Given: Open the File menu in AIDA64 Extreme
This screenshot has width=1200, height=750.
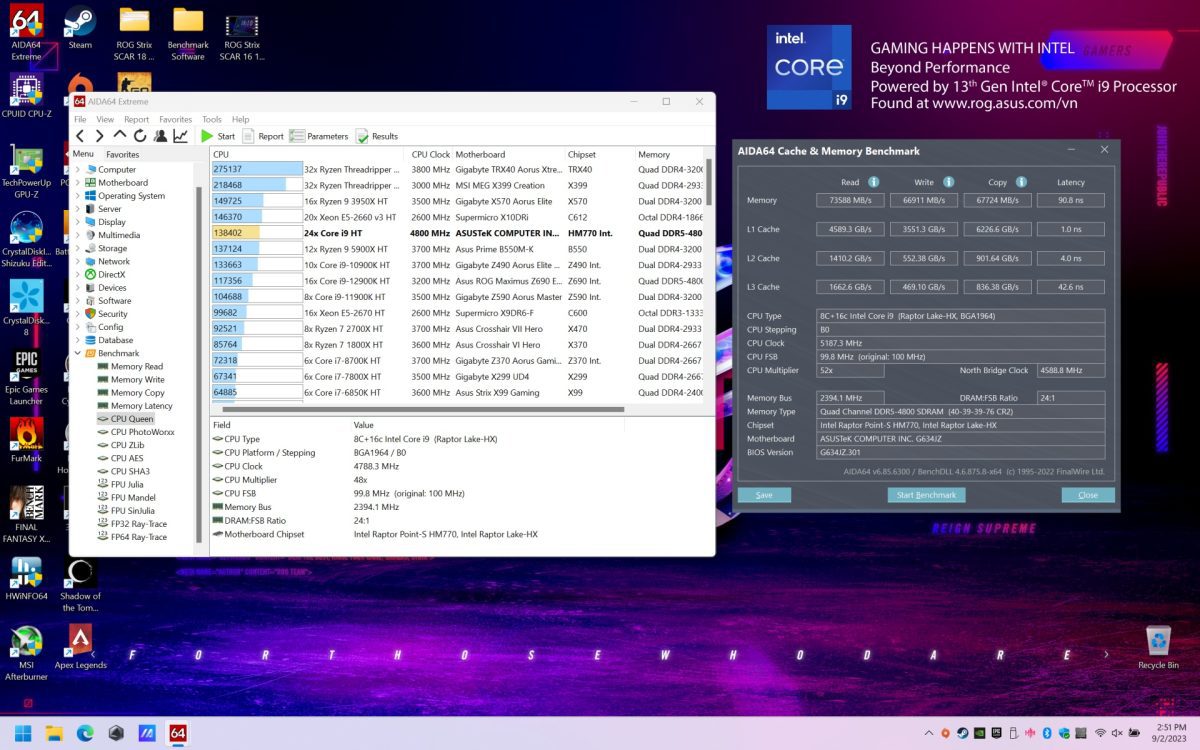Looking at the screenshot, I should [x=80, y=119].
